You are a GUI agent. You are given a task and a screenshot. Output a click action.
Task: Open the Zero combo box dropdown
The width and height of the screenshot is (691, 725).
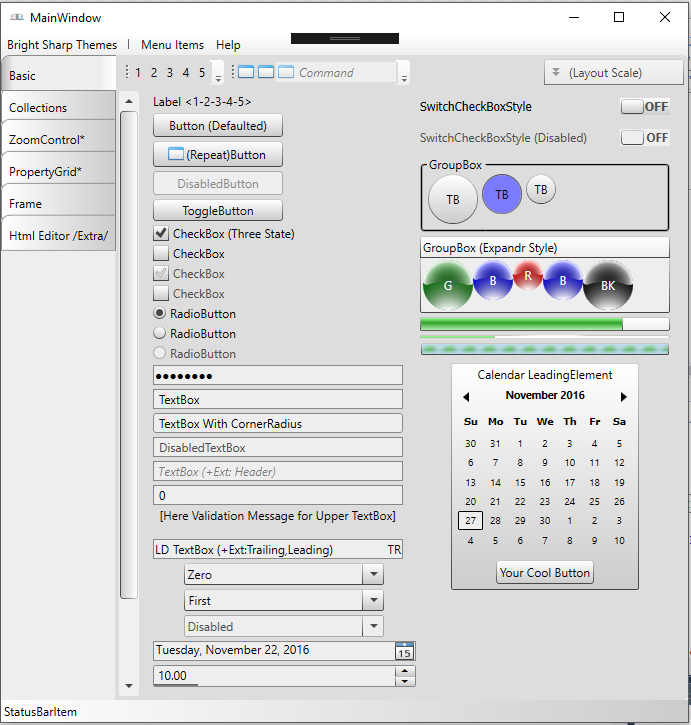[x=372, y=575]
